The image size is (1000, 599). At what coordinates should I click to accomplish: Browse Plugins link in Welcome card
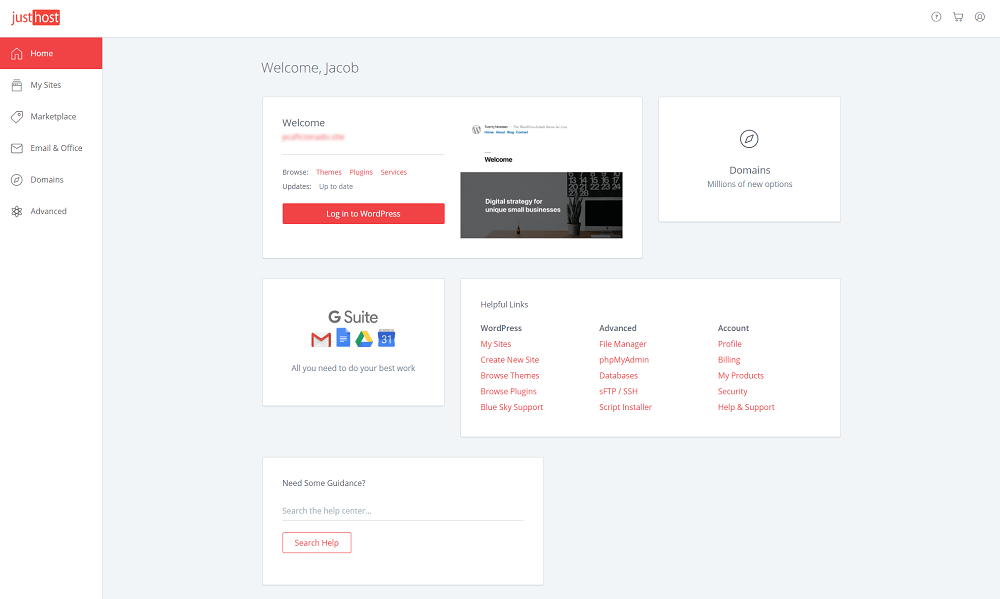coord(361,172)
